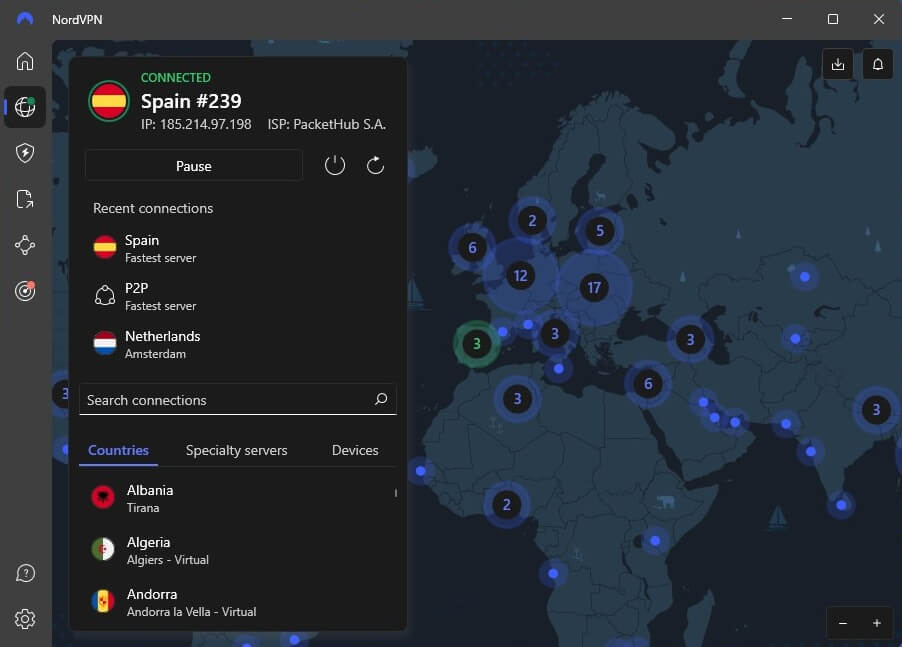Select the VPN globe icon in sidebar
The image size is (902, 647).
click(25, 107)
